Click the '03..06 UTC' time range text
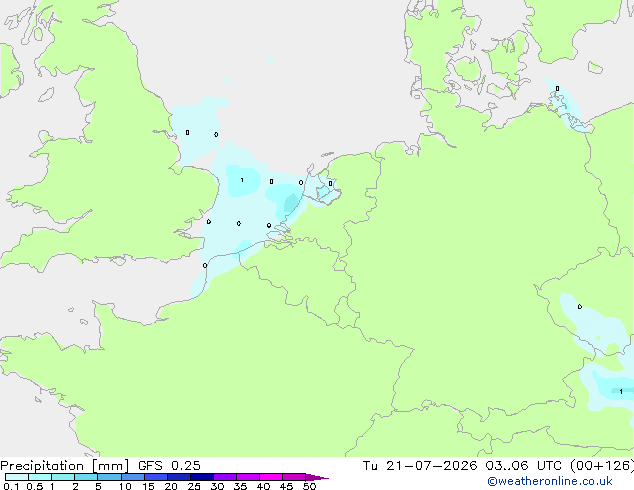Screen dimensions: 634x490 523,466
